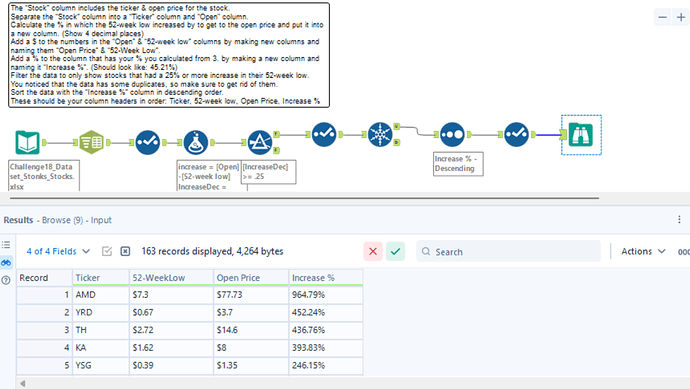Click the $3.7 open price cell
This screenshot has width=690, height=389.
(x=251, y=312)
